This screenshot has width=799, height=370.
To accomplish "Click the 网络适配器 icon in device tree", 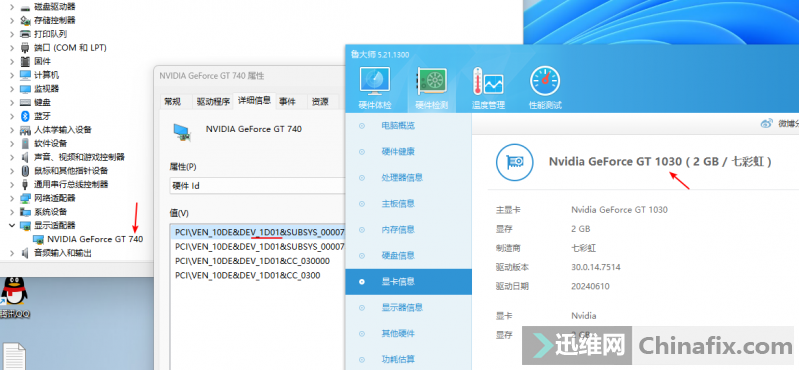I will tap(25, 198).
